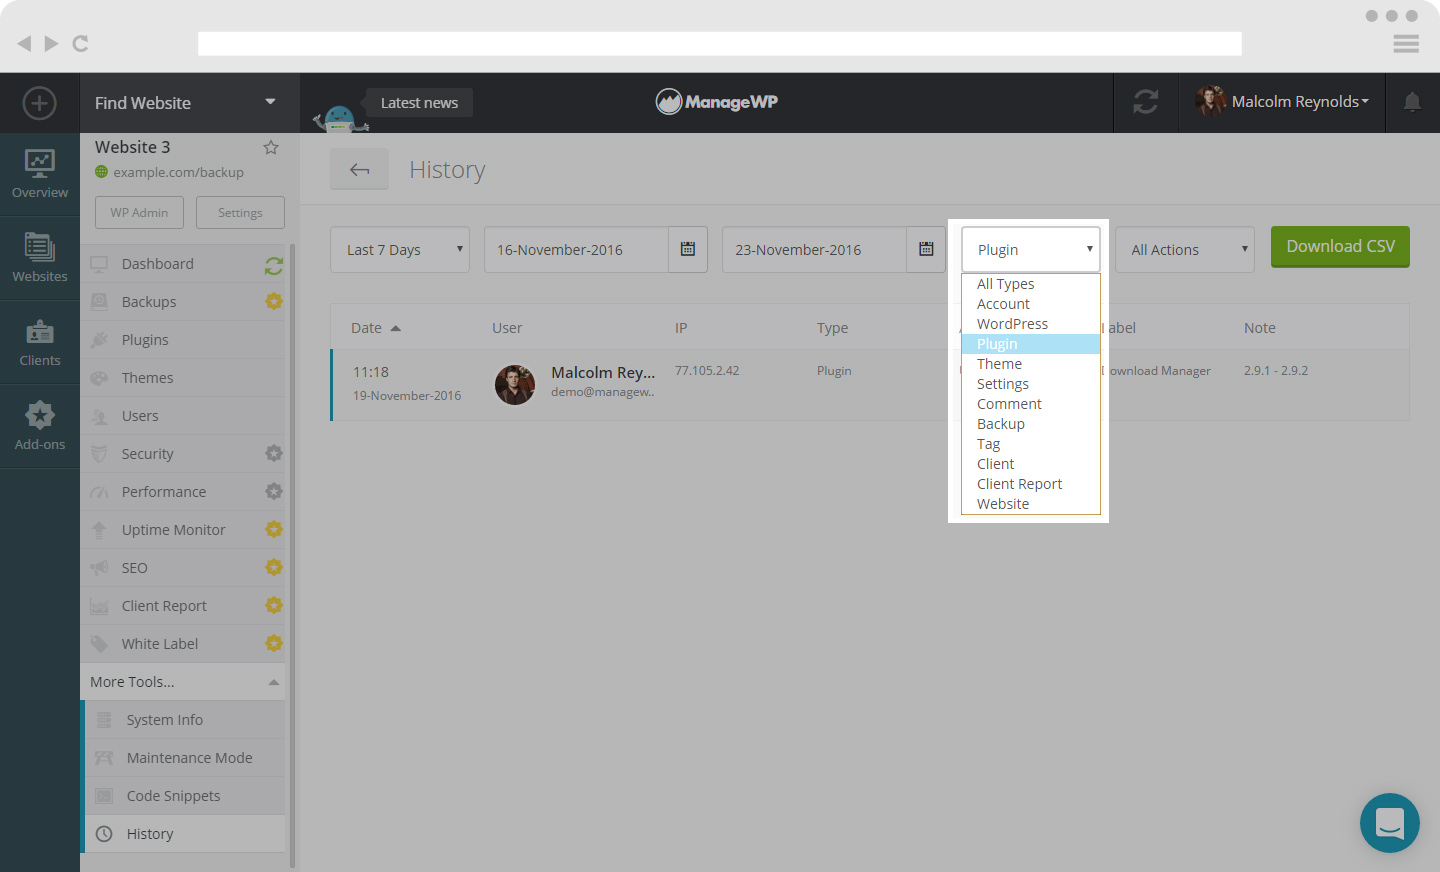Click the add website plus icon
Viewport: 1440px width, 872px height.
point(40,103)
